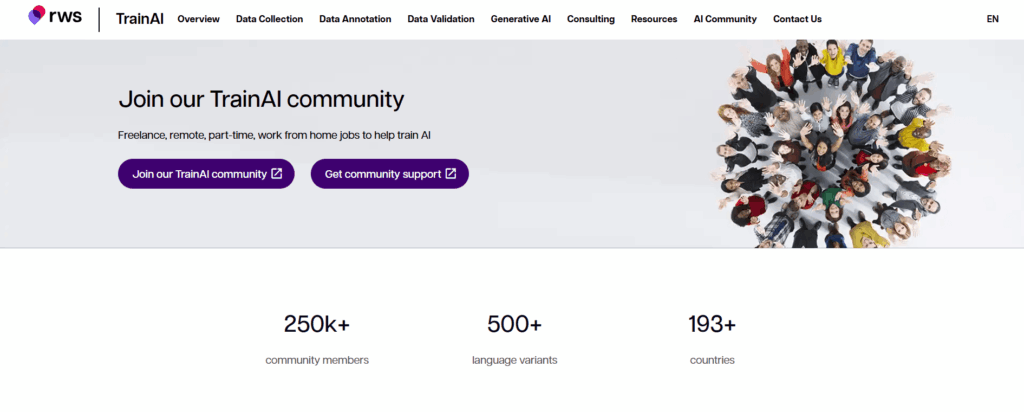Click the 250k+ community members statistic
Viewport: 1024px width, 412px height.
(317, 338)
